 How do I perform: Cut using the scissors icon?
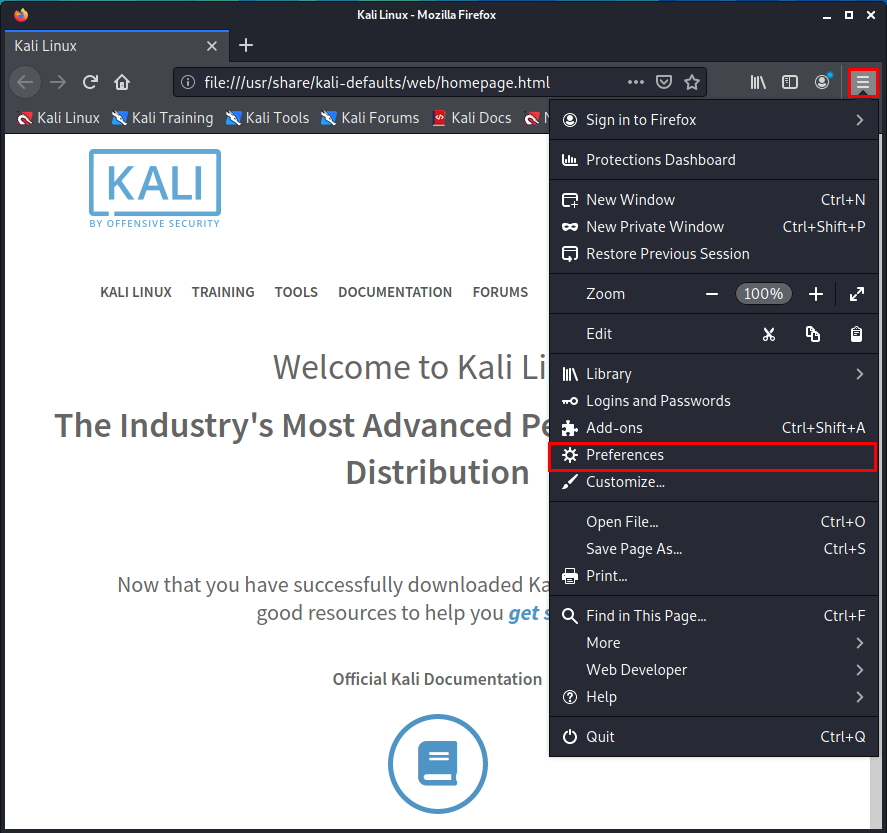(768, 334)
